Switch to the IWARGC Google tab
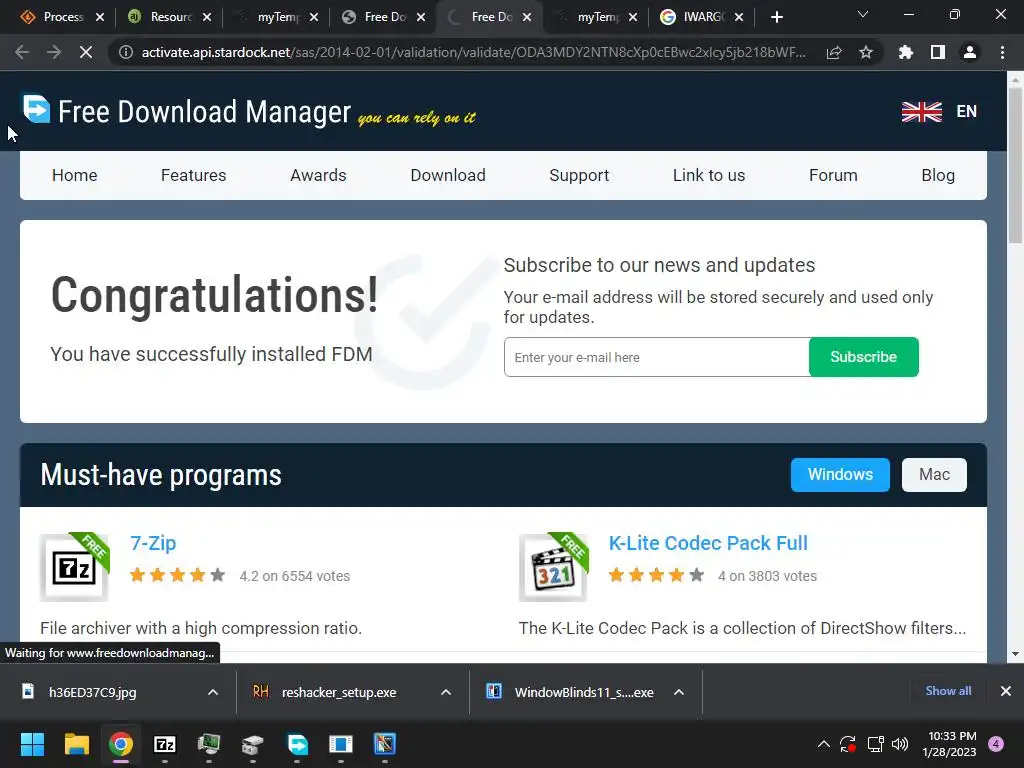Image resolution: width=1024 pixels, height=768 pixels. tap(701, 17)
